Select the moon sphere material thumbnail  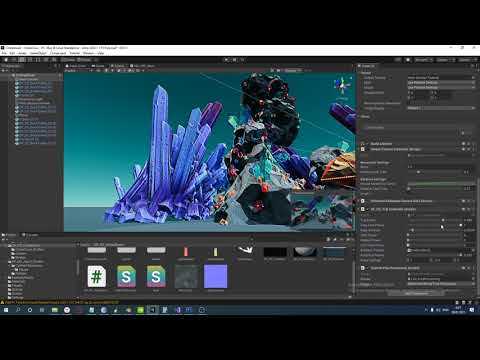(305, 252)
